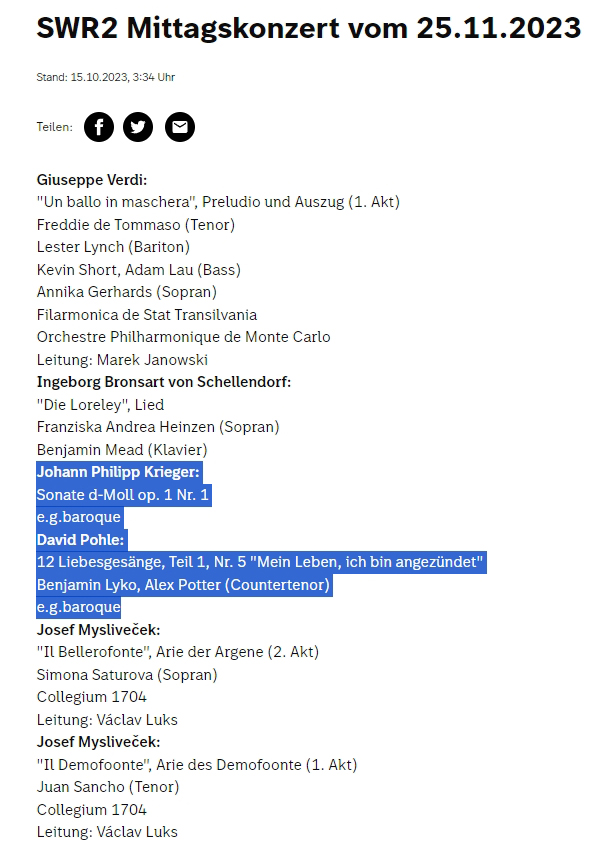This screenshot has width=601, height=863.
Task: Share the page via email icon
Action: tap(180, 127)
